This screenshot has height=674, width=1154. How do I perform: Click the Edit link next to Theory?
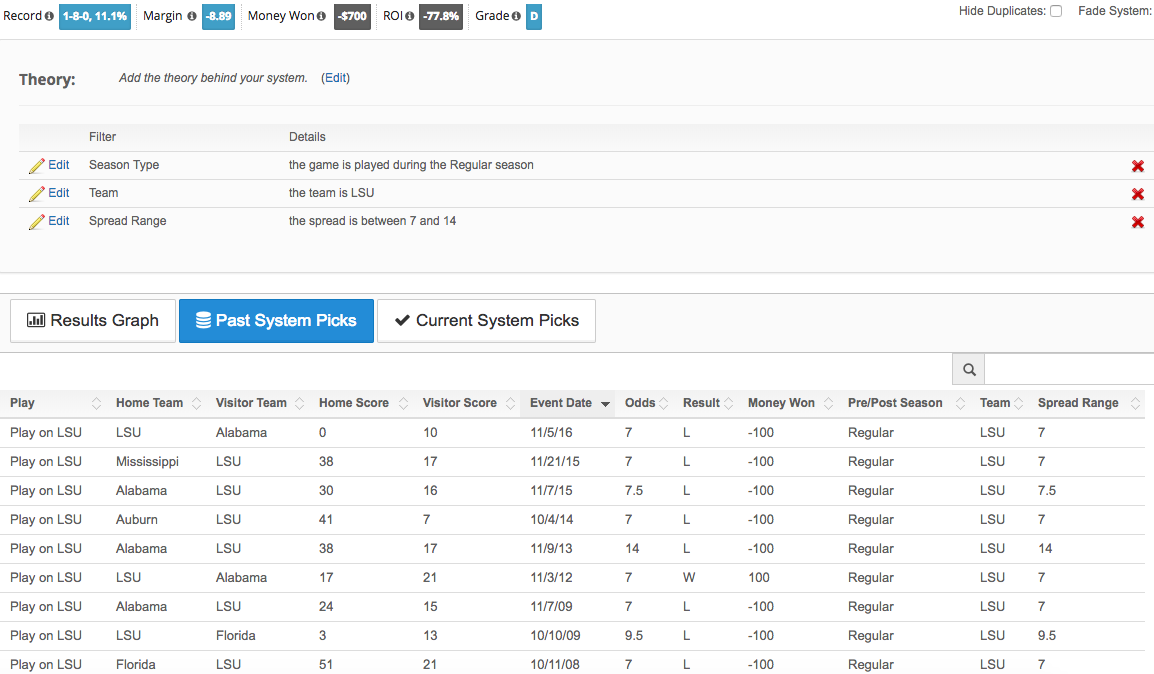pos(336,78)
